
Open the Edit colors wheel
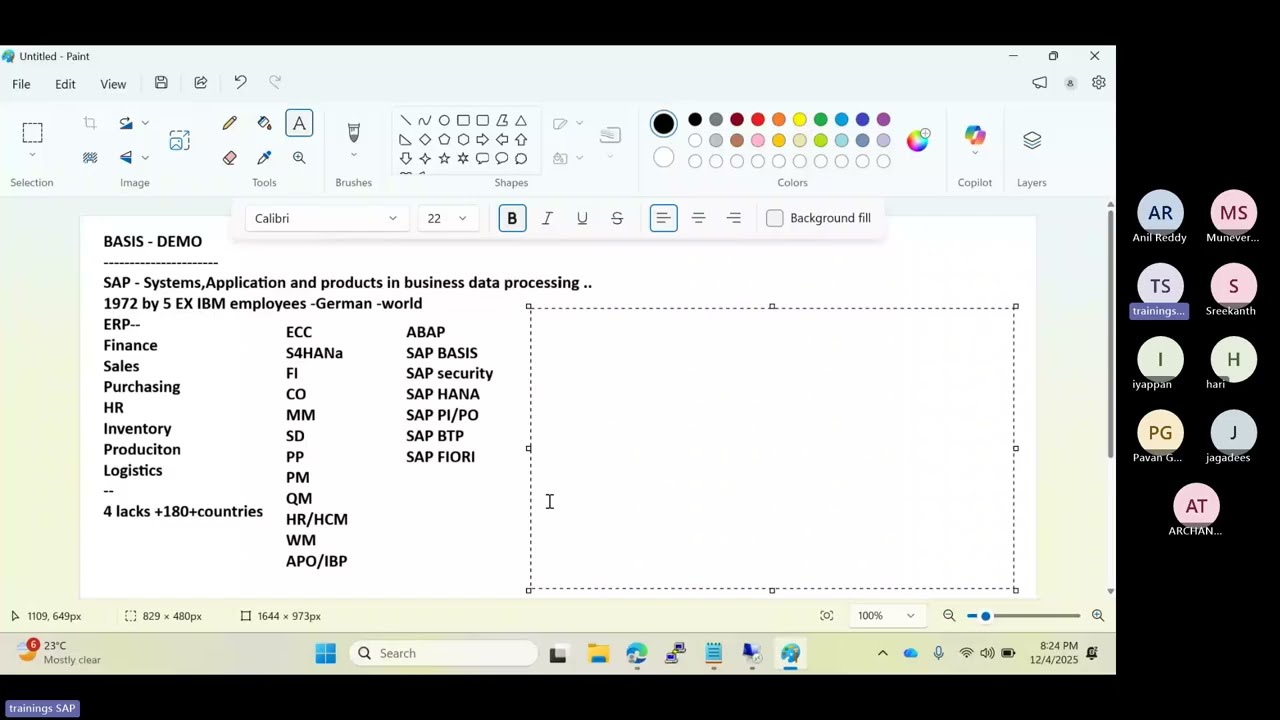point(918,140)
